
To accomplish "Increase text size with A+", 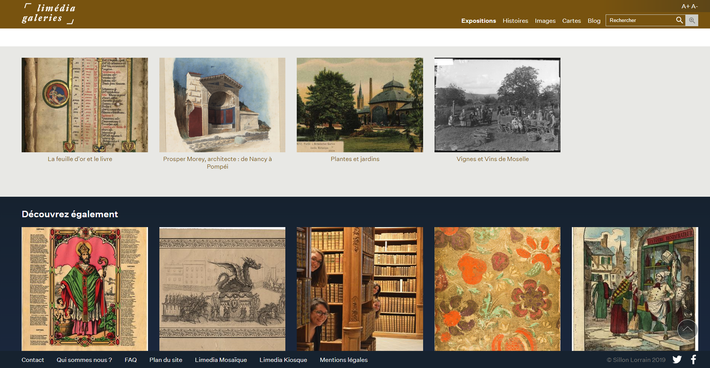I will (686, 6).
